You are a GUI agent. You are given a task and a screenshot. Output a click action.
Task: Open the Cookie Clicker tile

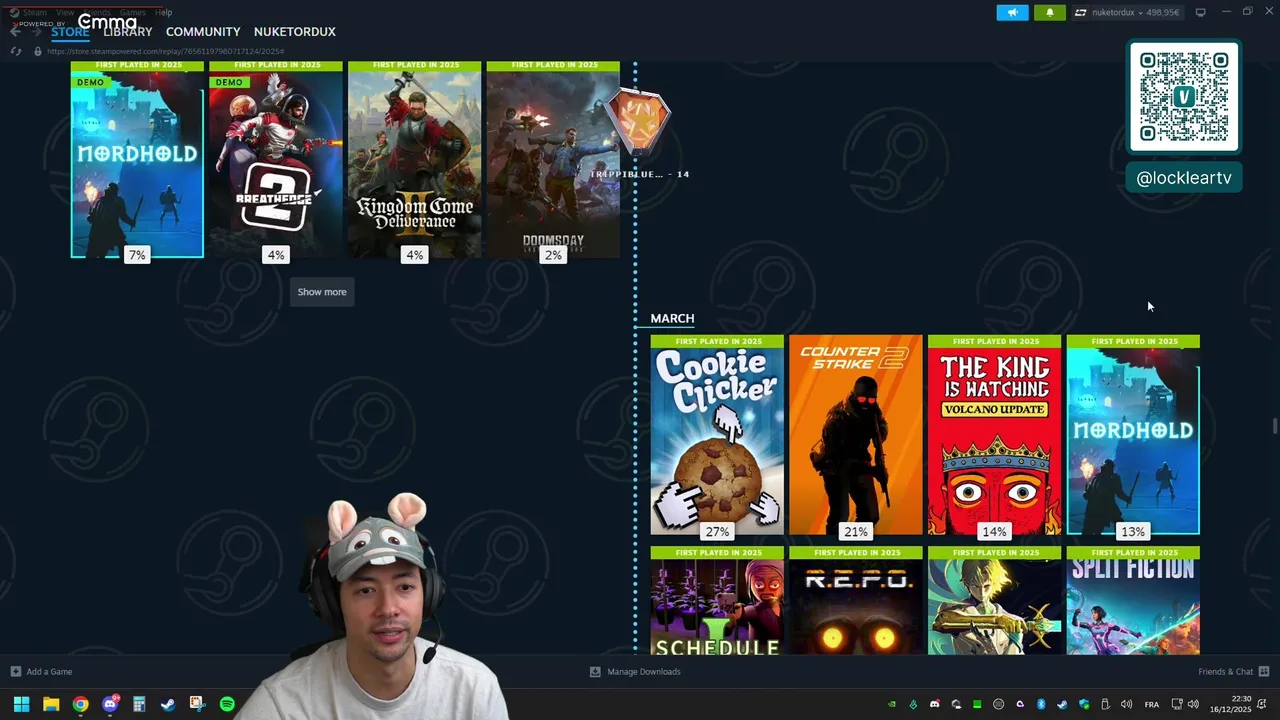(717, 436)
